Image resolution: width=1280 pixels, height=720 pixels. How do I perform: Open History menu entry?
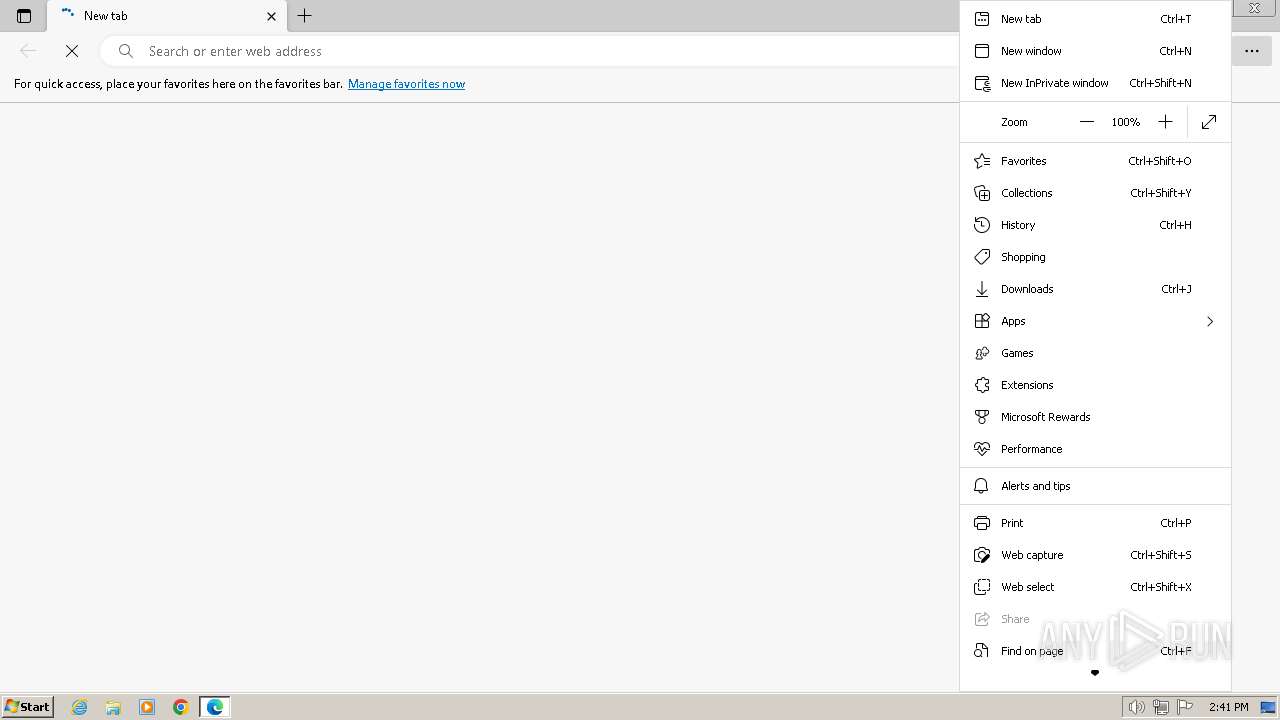coord(1095,225)
